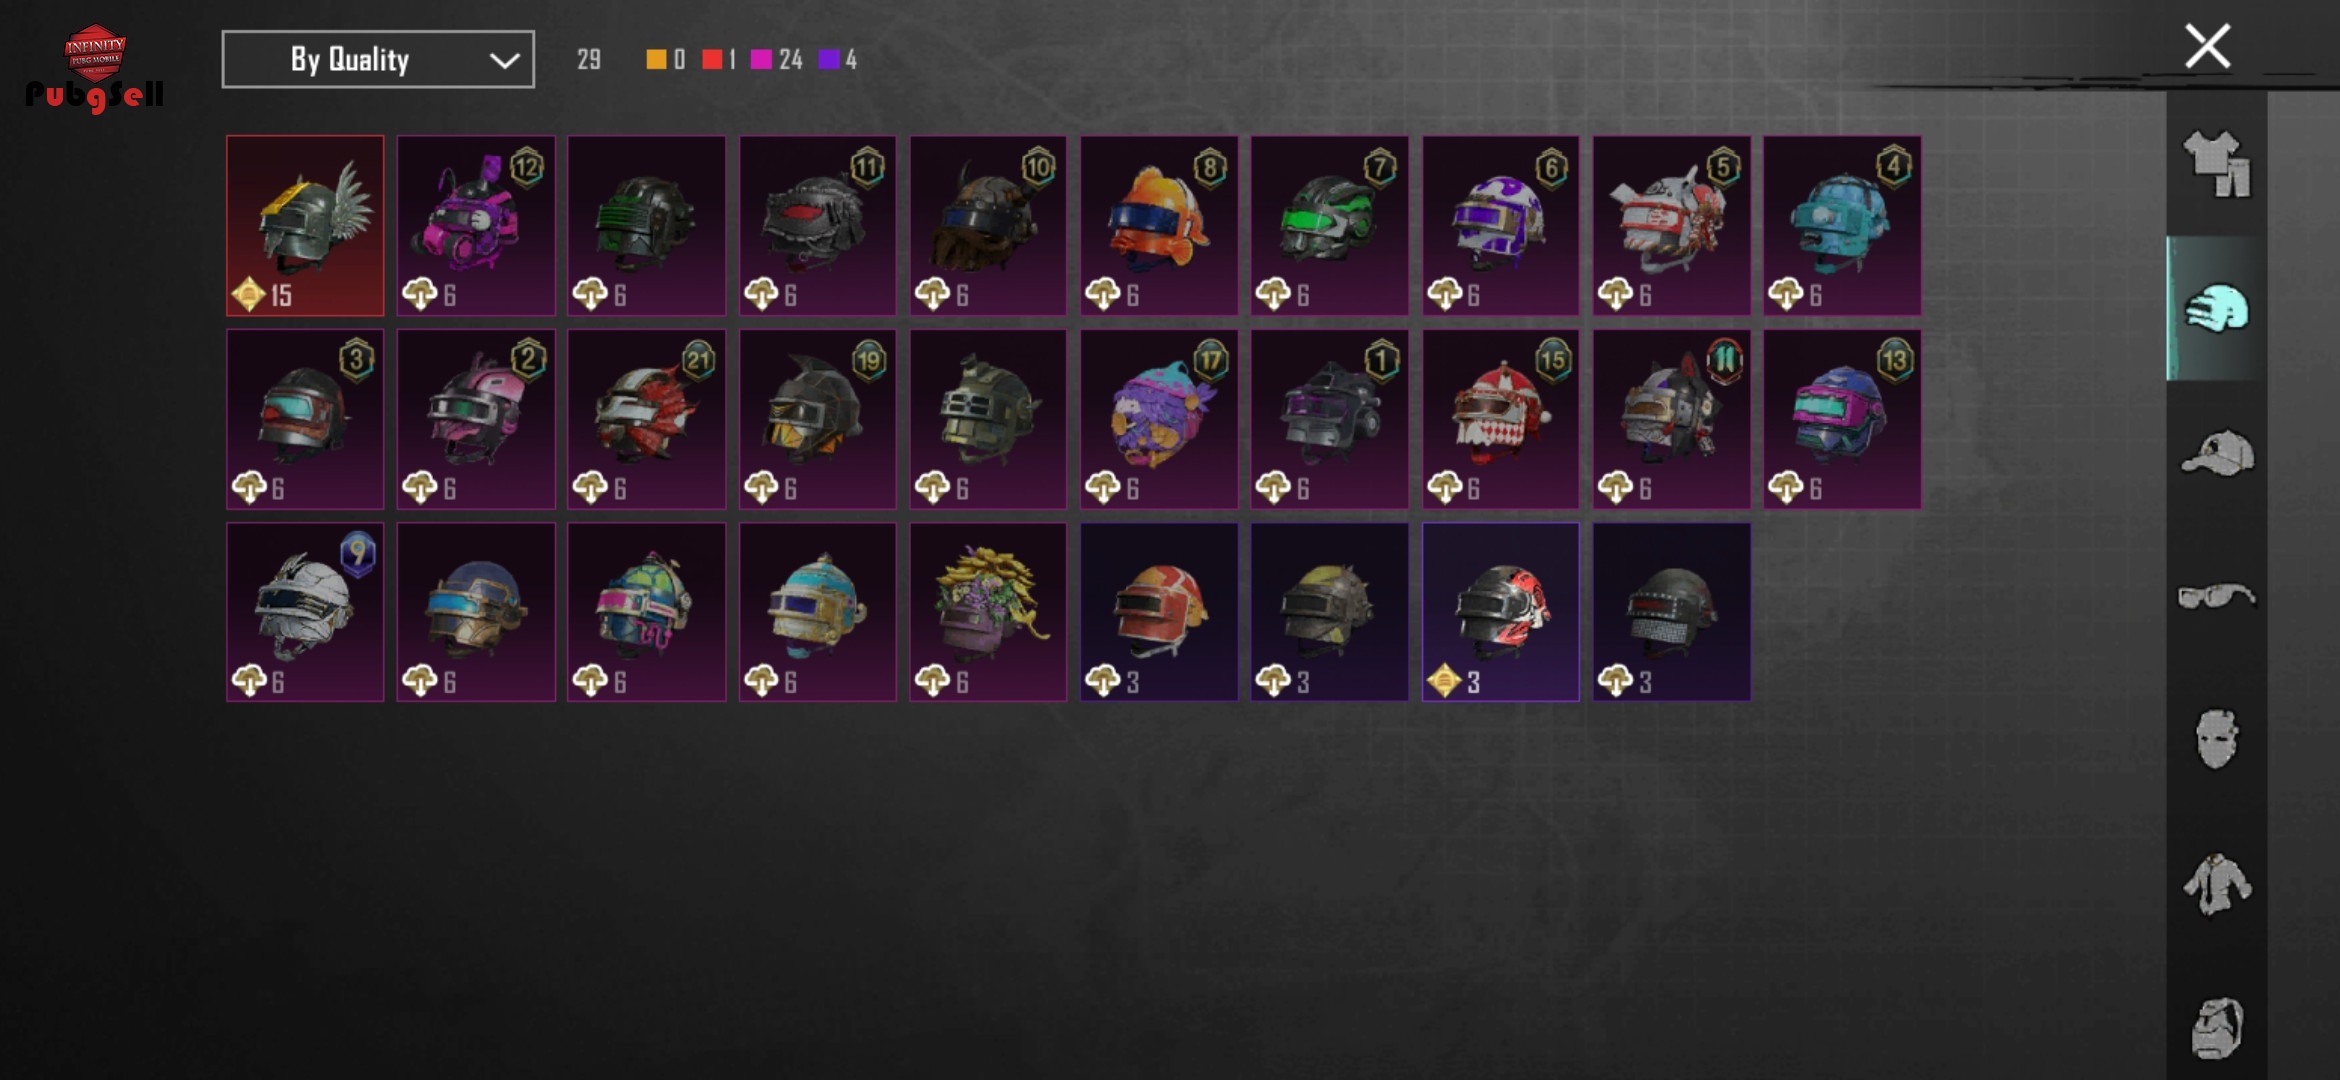
Task: Open the outfits category in sidebar
Action: coord(2216,164)
